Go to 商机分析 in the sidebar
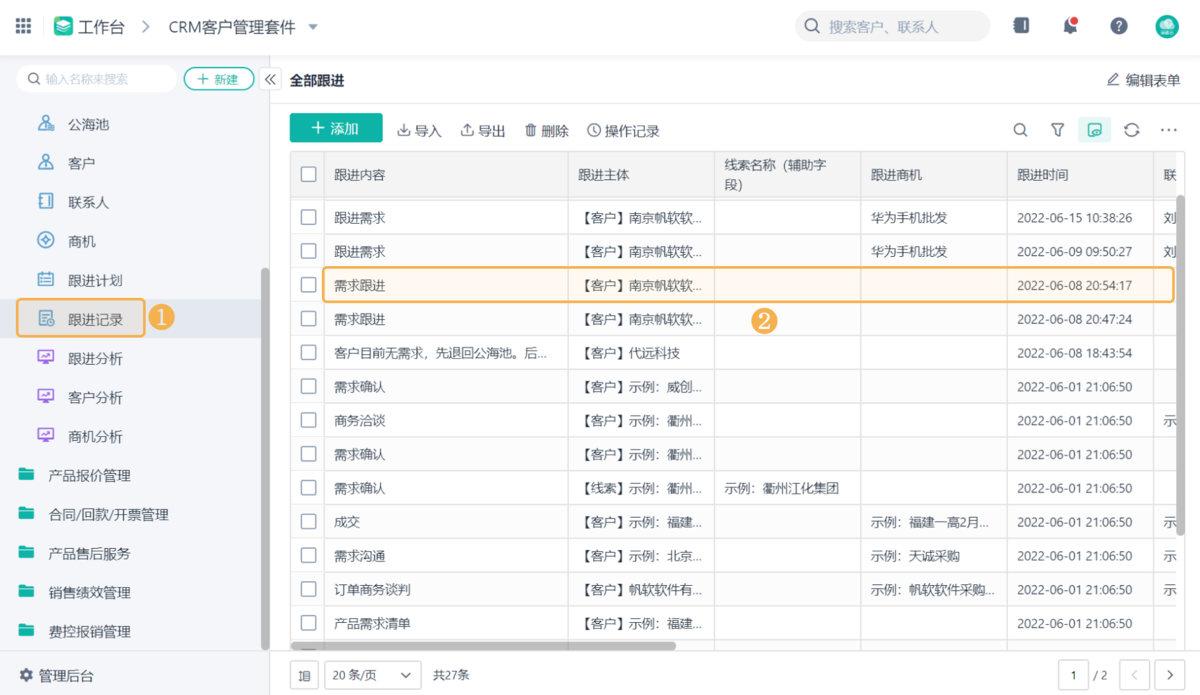The image size is (1200, 695). (95, 436)
